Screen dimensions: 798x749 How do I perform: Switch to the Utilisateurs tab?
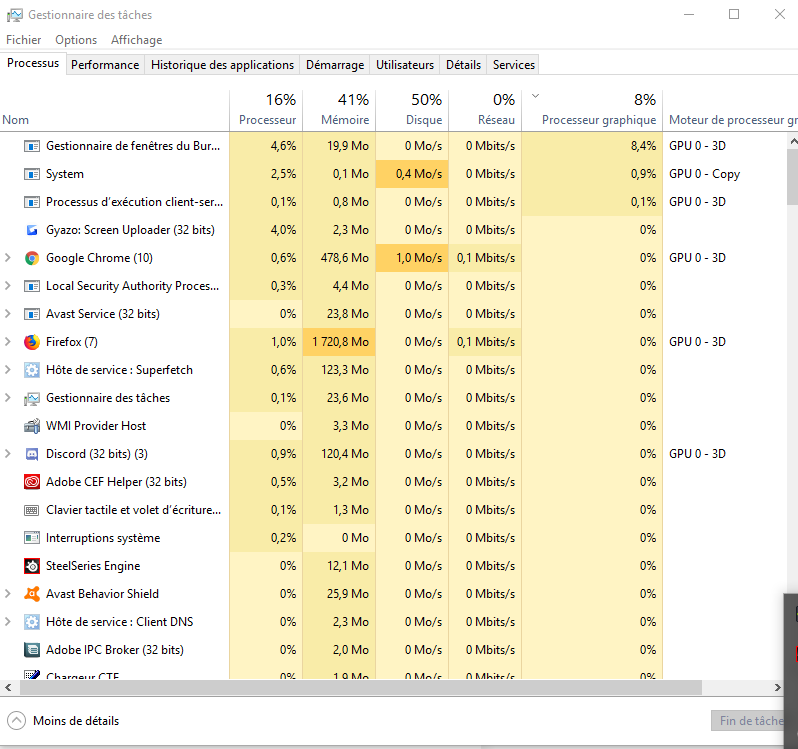click(x=405, y=65)
